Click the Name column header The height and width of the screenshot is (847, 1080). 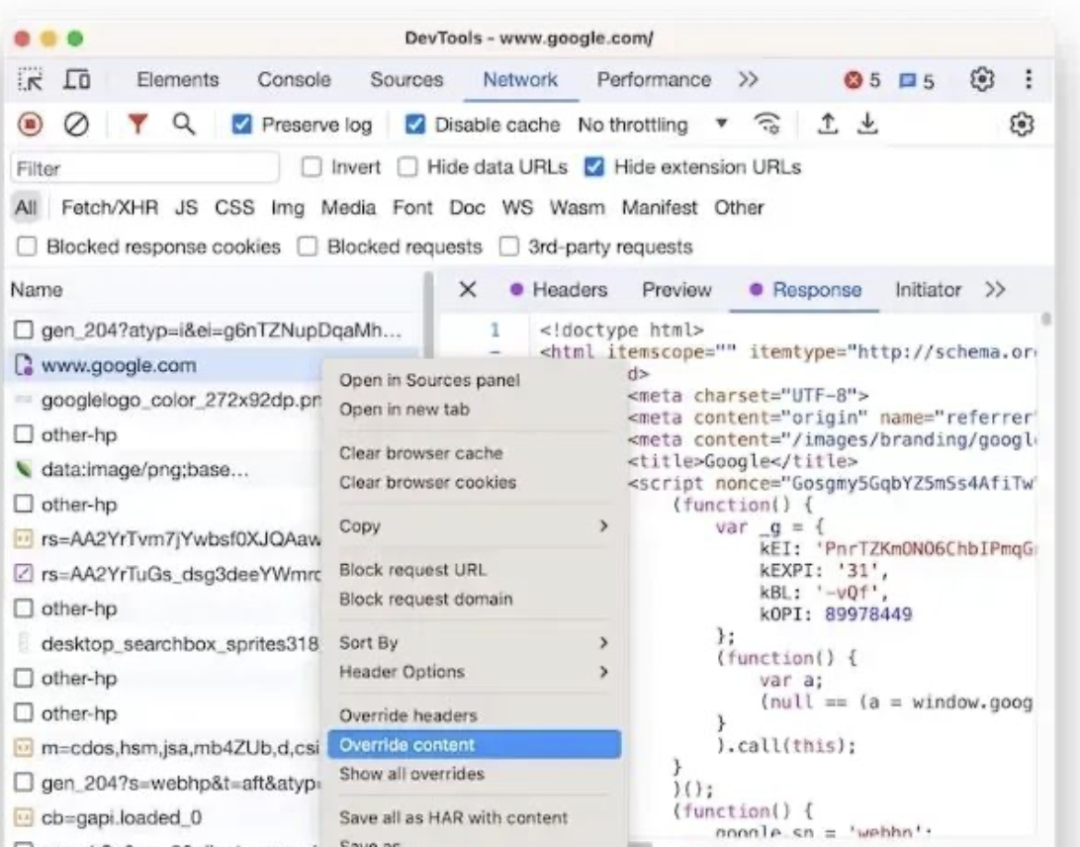[x=37, y=289]
